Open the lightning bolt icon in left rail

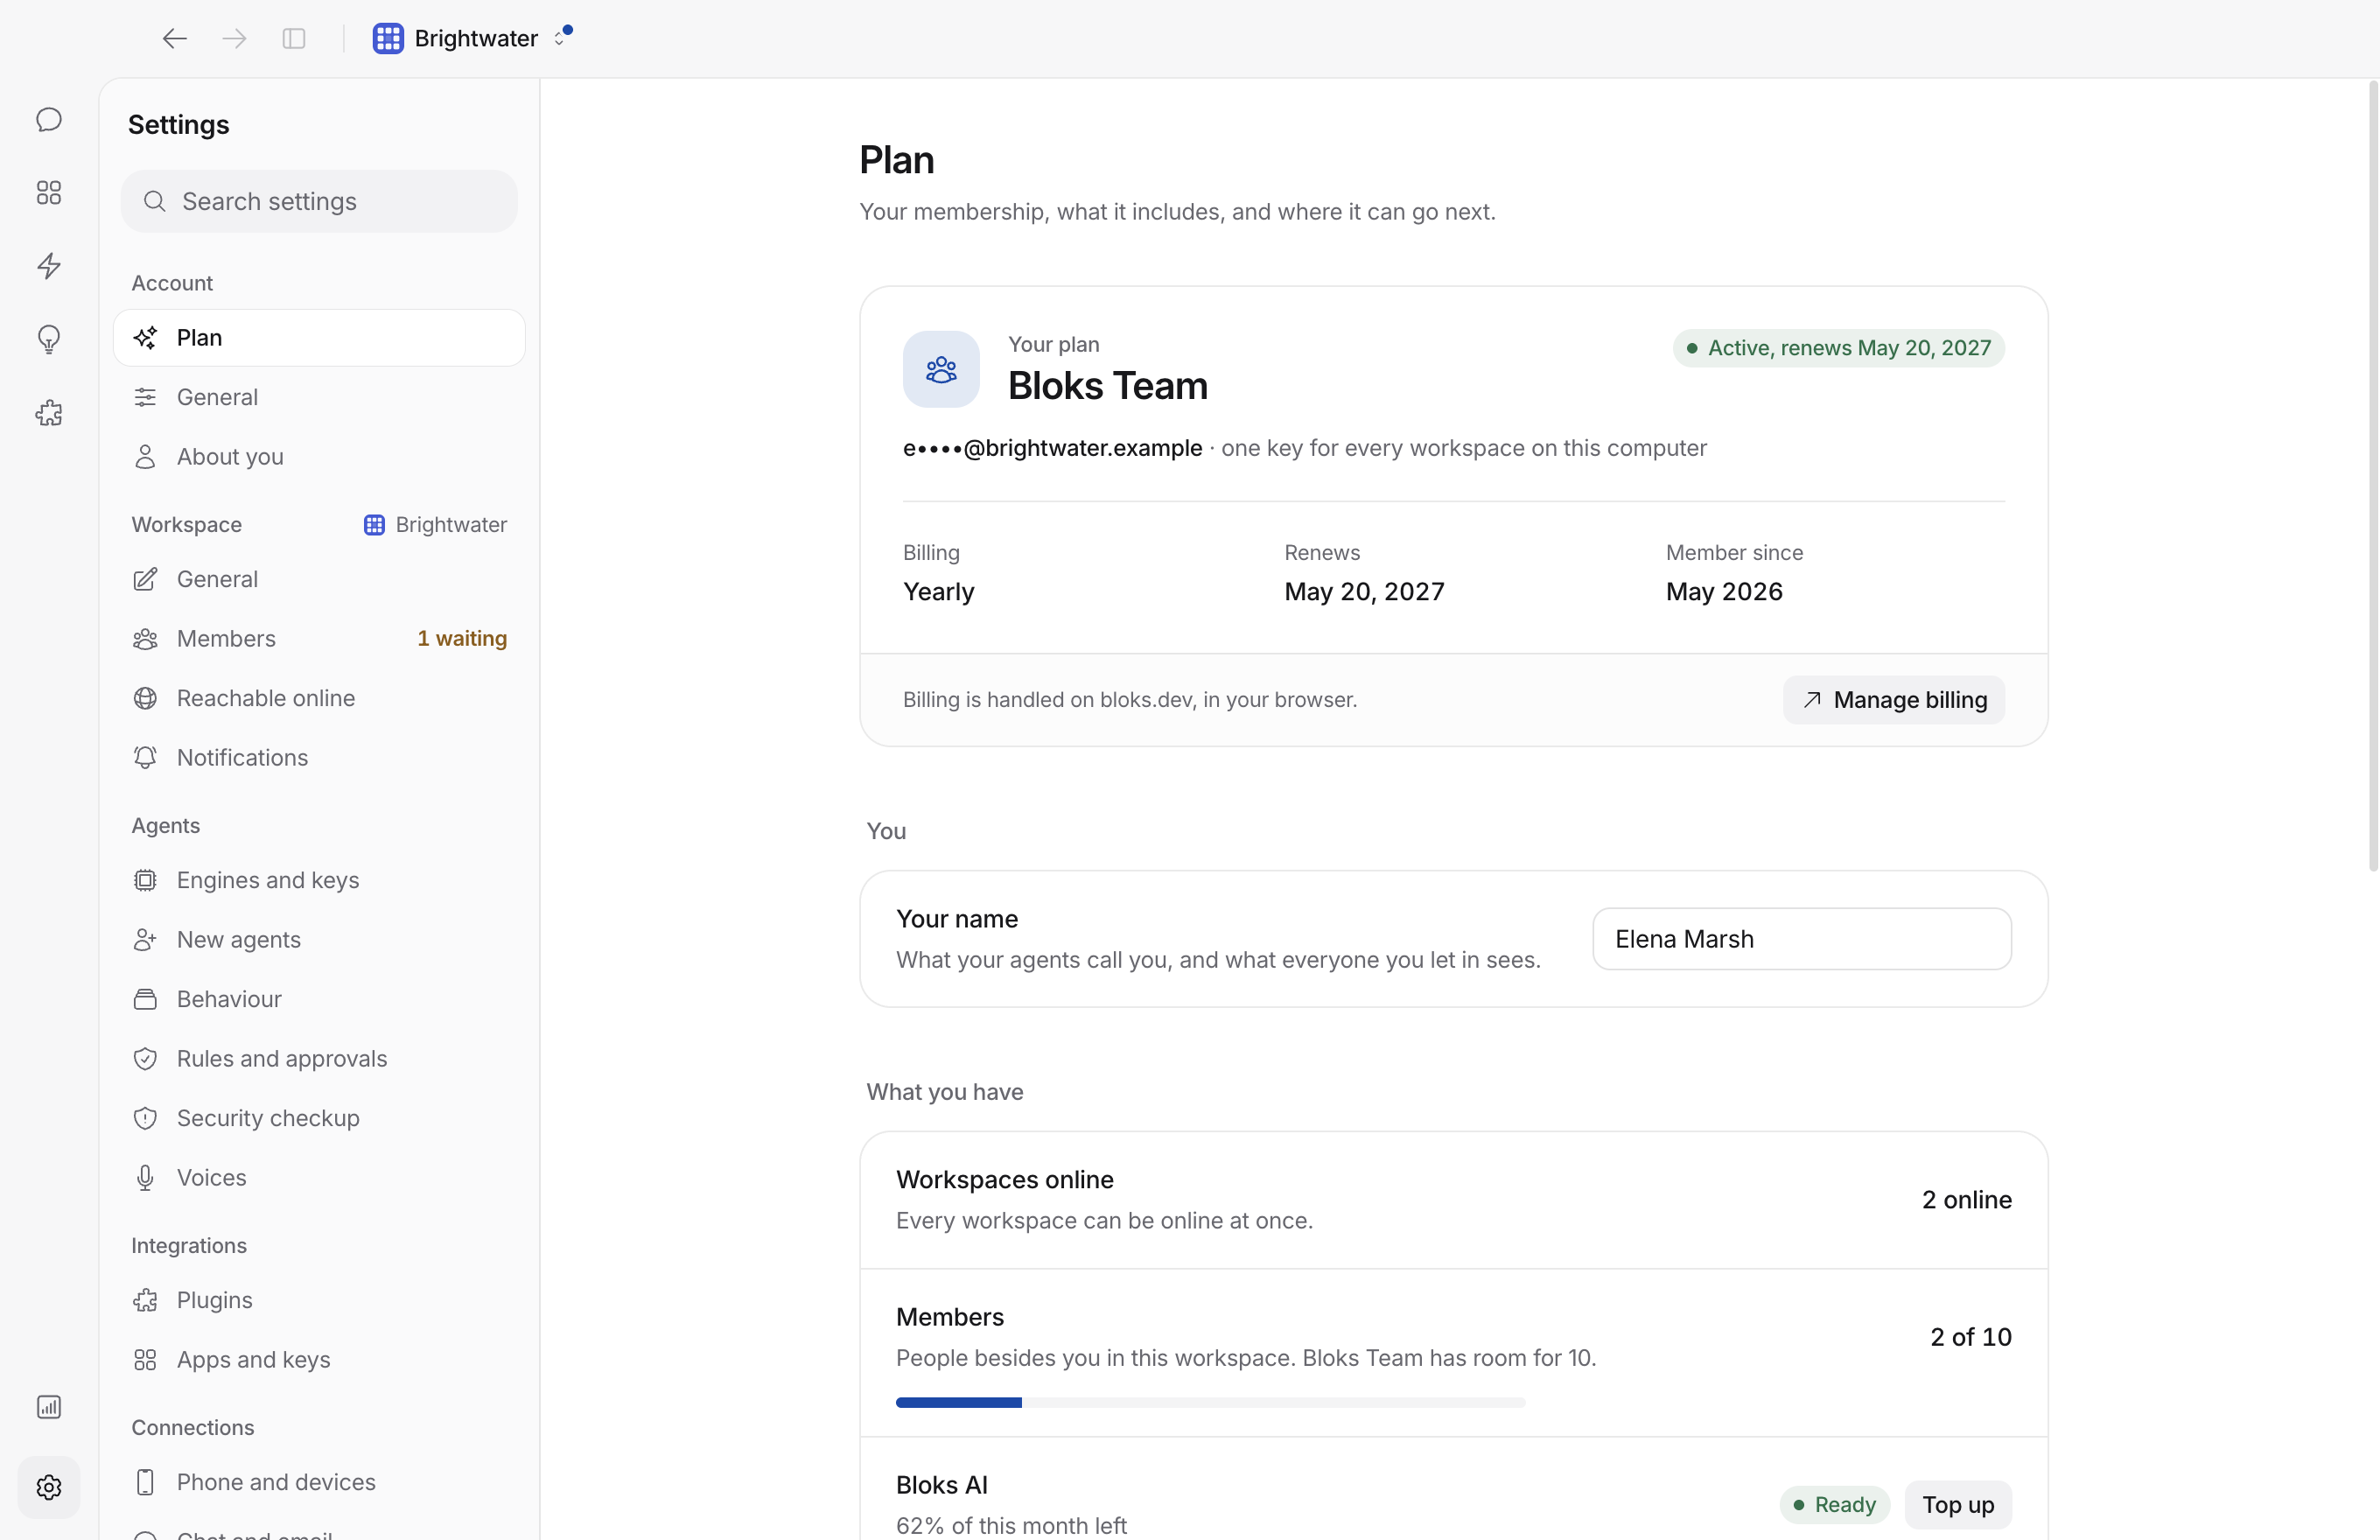pyautogui.click(x=49, y=266)
